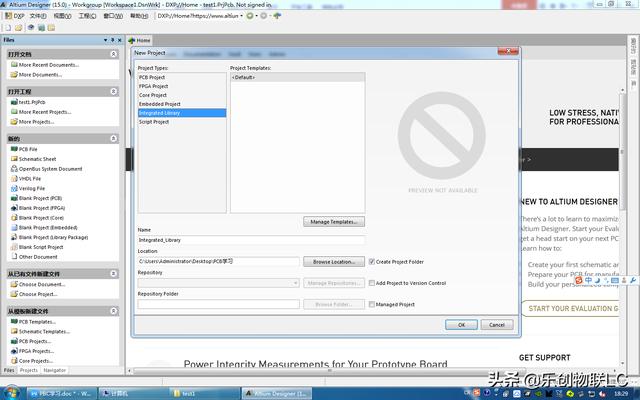Toggle the Managed Project checkbox
The width and height of the screenshot is (640, 400).
tap(372, 304)
